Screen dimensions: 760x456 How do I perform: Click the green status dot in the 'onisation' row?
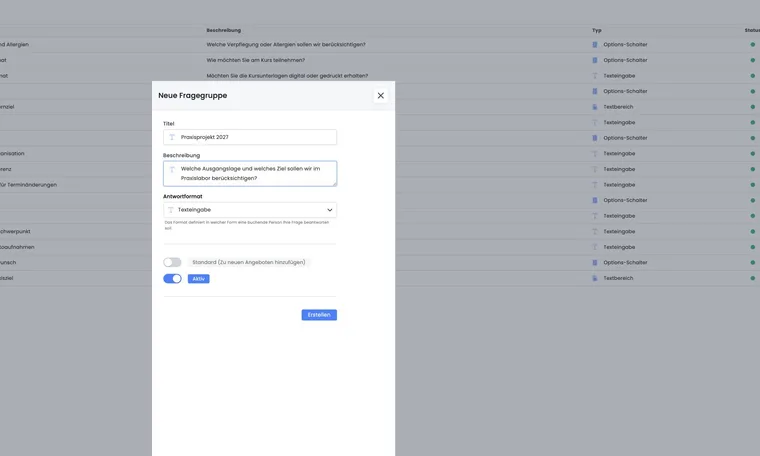753,154
